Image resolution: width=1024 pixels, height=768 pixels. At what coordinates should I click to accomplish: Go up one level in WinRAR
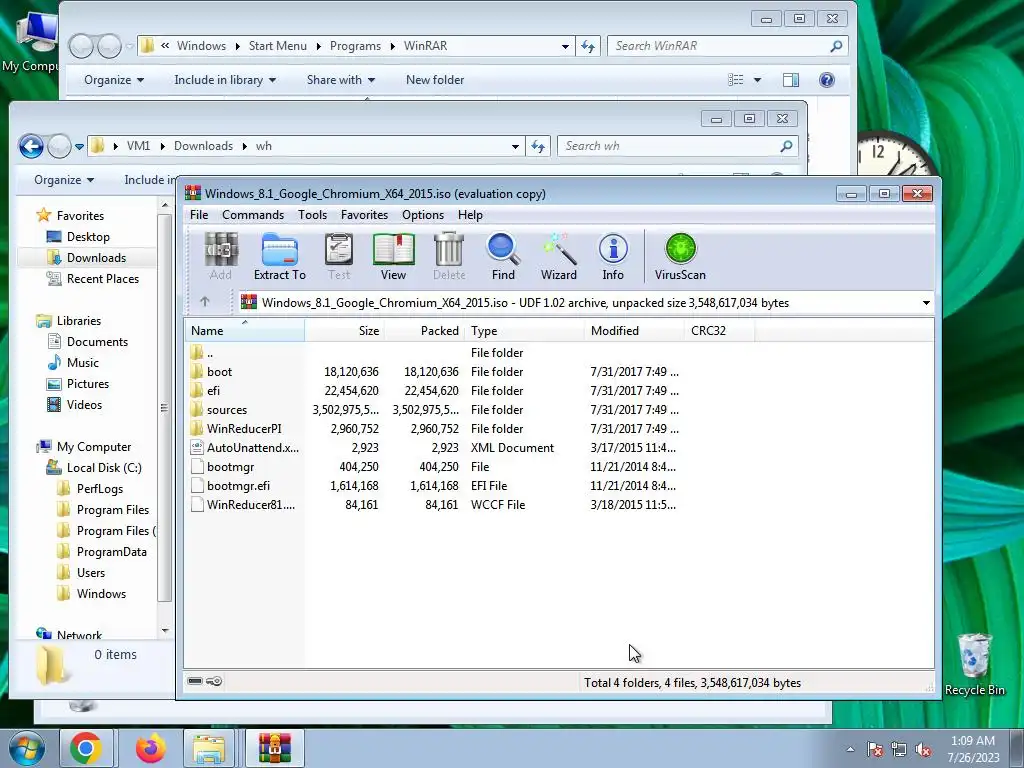coord(204,302)
